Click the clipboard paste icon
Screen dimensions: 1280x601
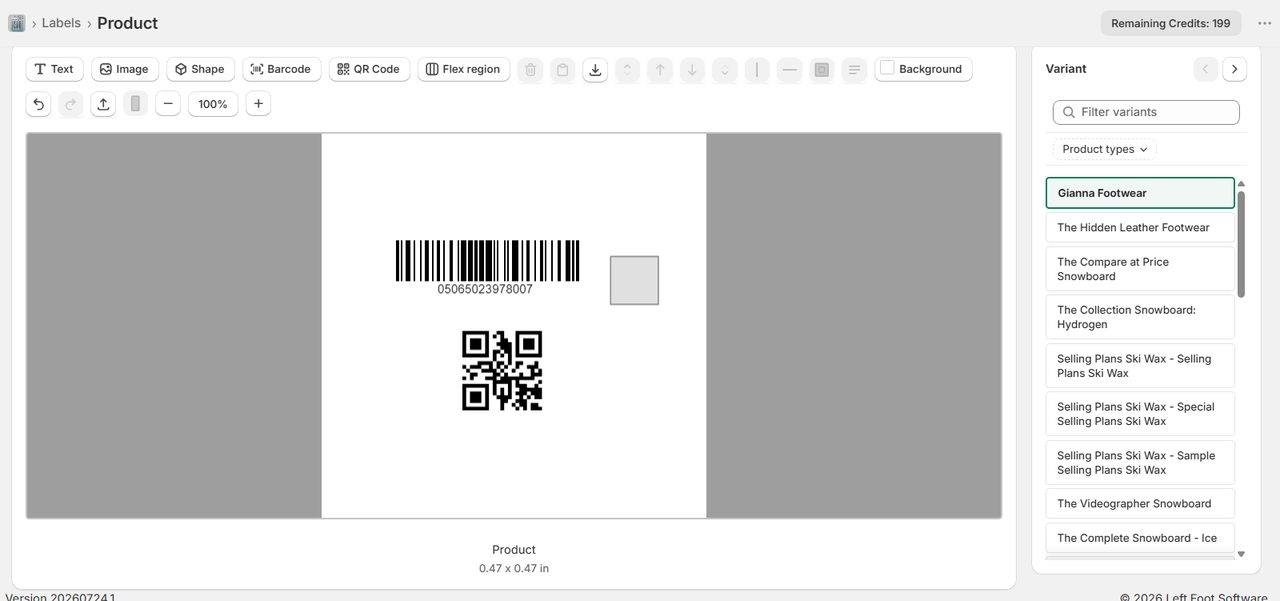[x=563, y=70]
